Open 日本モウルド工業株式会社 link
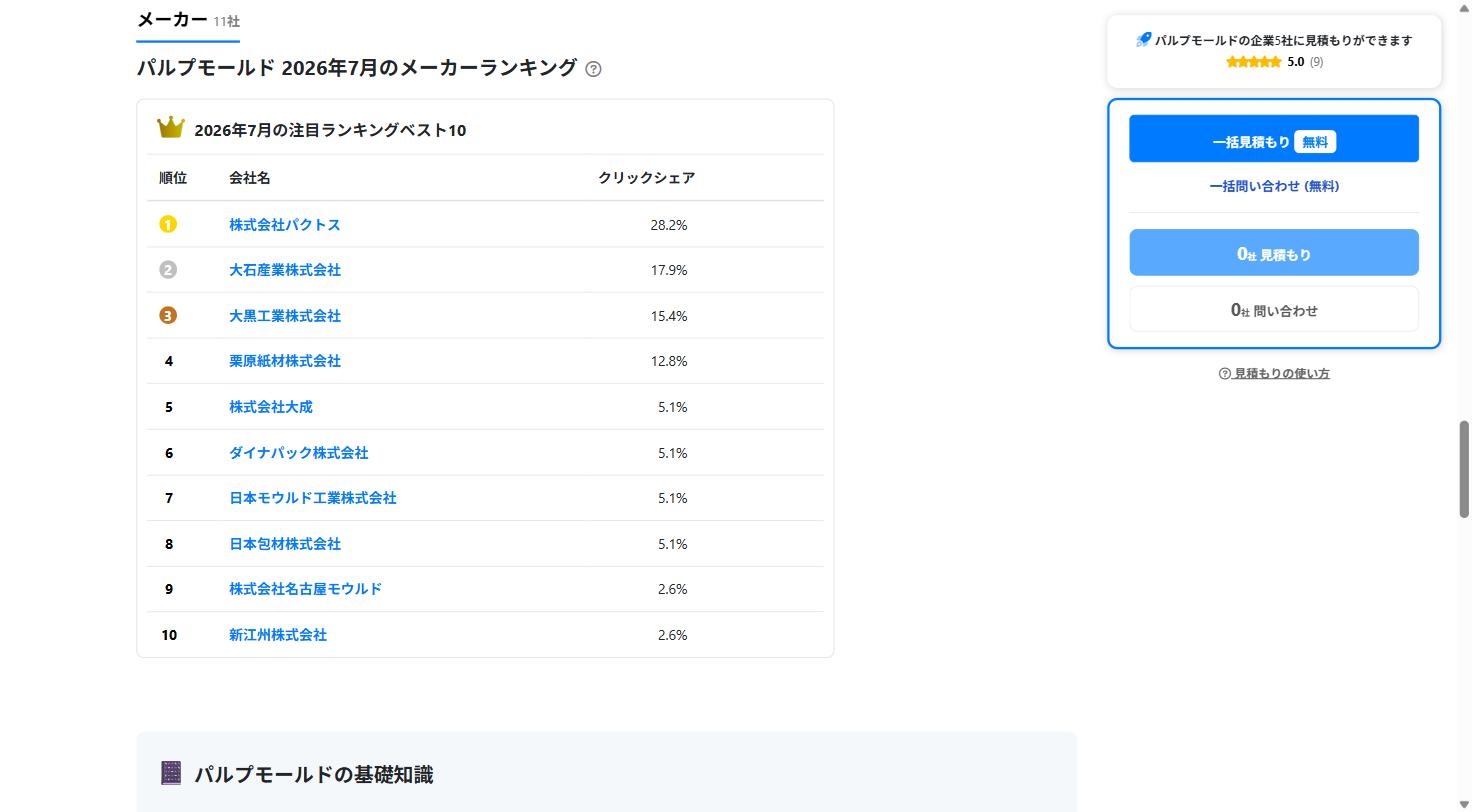This screenshot has height=812, width=1472. 313,498
